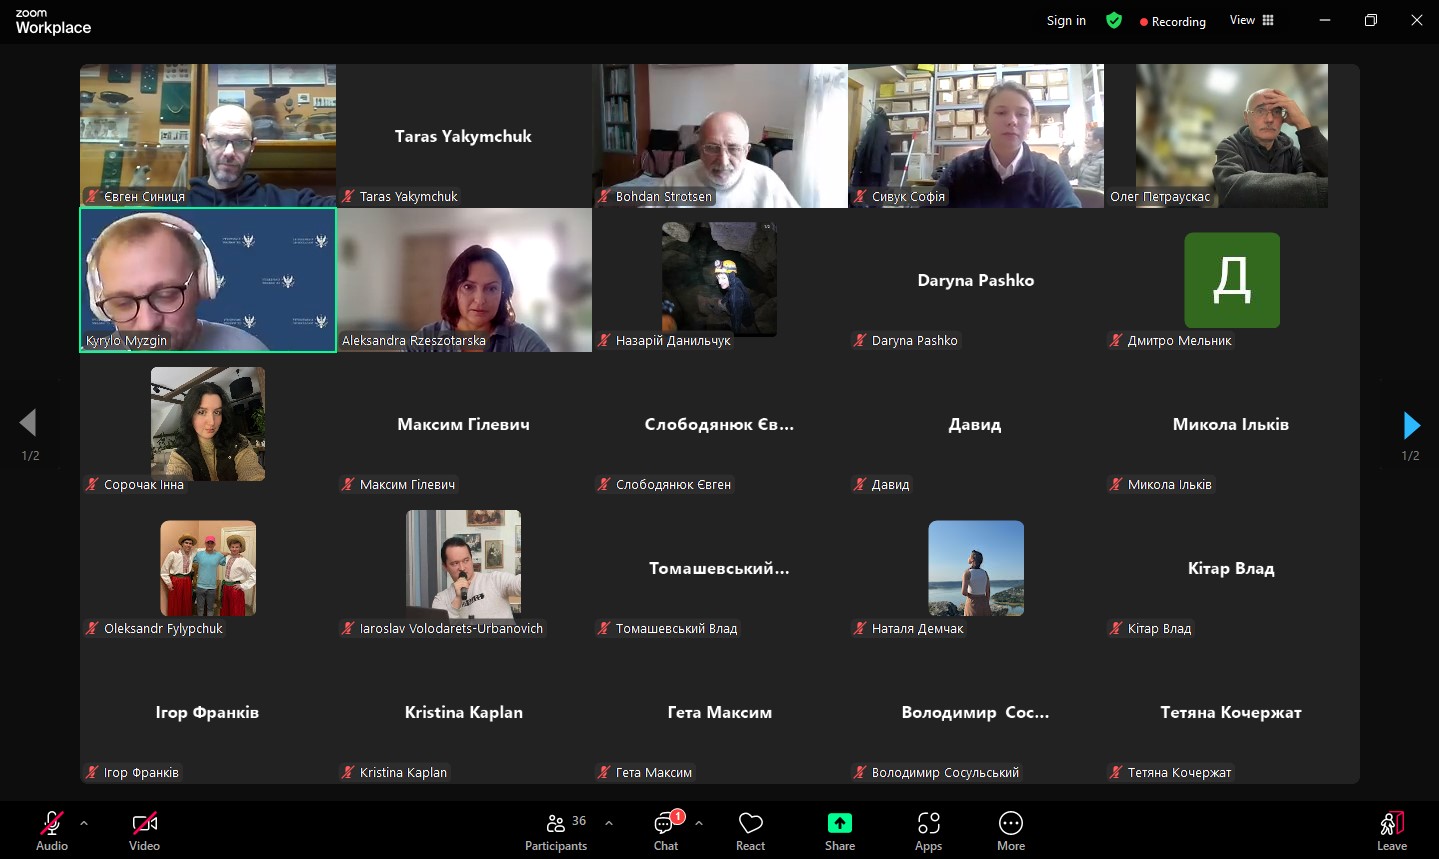Click the red Recording indicator
The width and height of the screenshot is (1439, 860).
click(x=1173, y=22)
